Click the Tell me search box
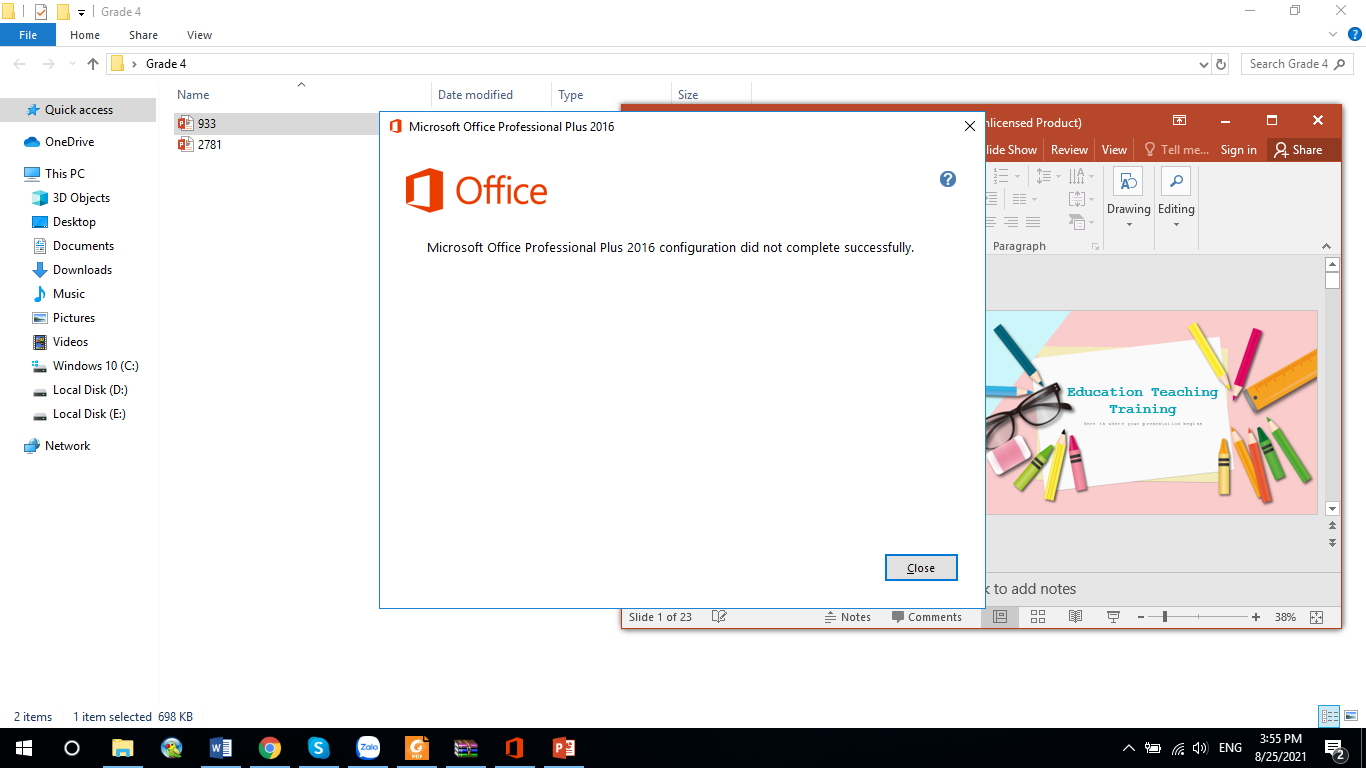The height and width of the screenshot is (768, 1366). [1176, 150]
